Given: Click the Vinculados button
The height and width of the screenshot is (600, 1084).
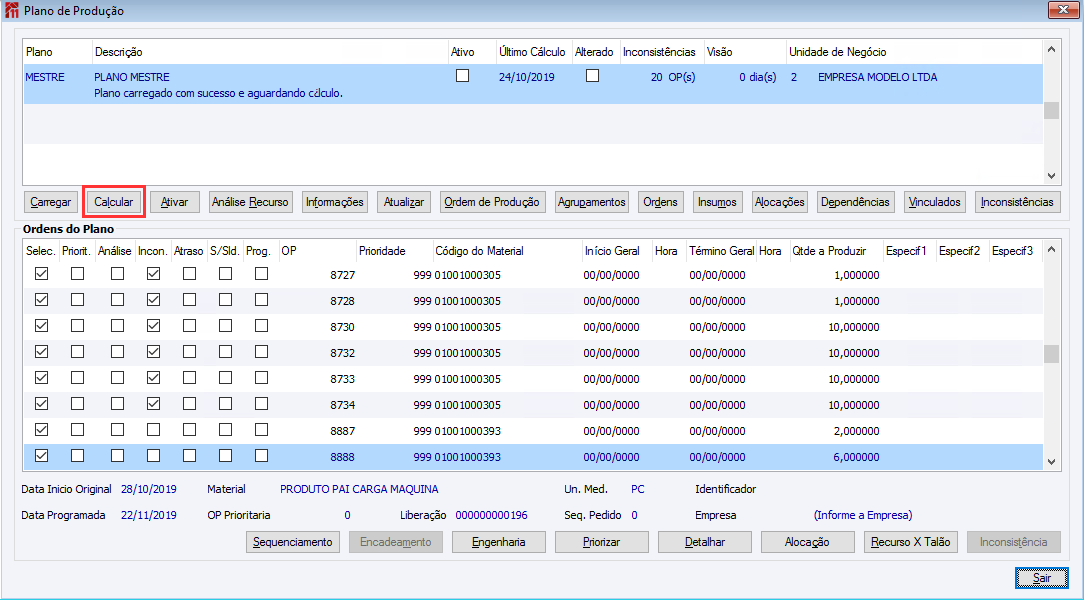Looking at the screenshot, I should click(x=935, y=202).
